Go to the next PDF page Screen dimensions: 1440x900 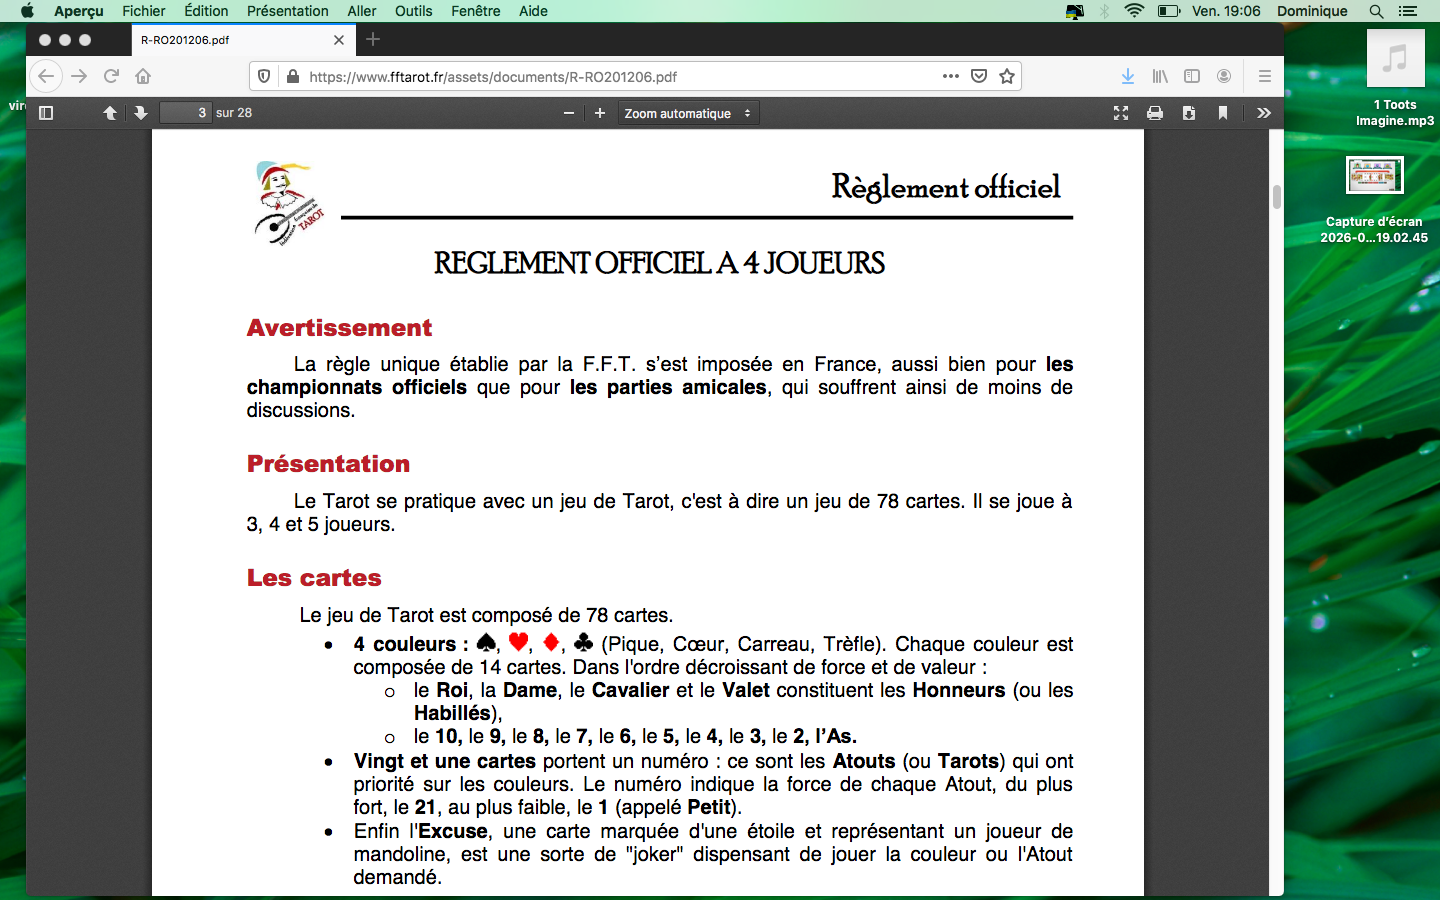tap(141, 113)
